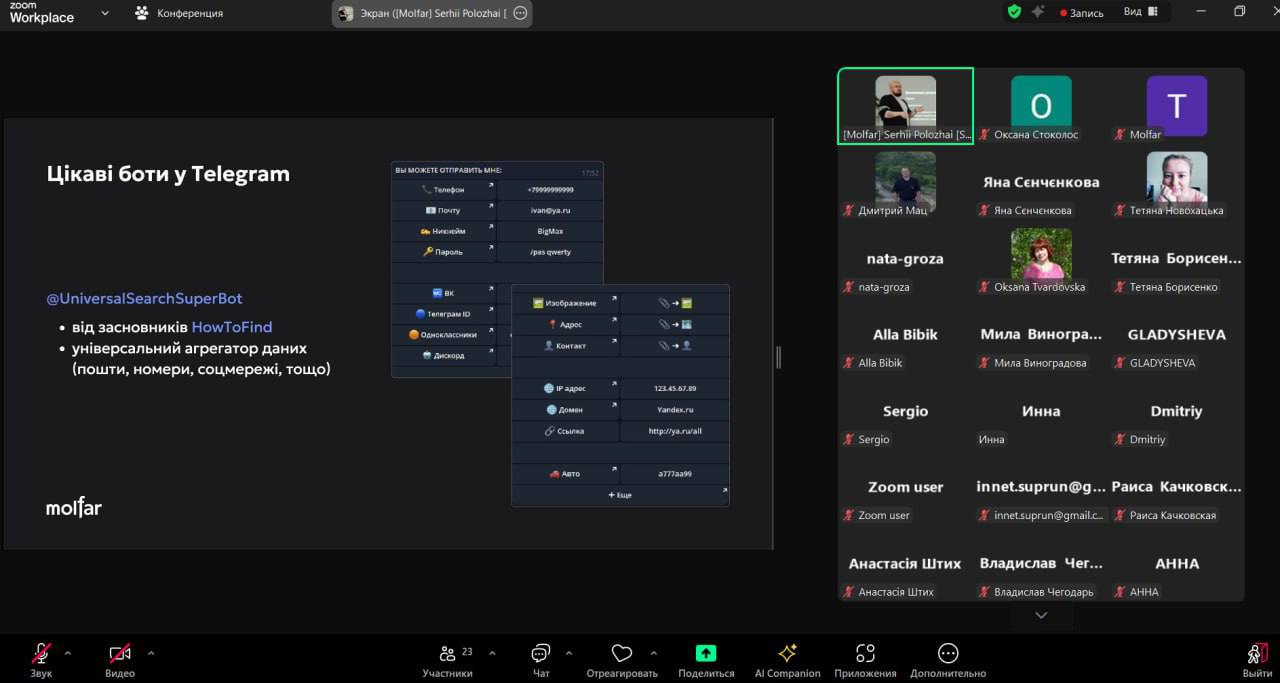The height and width of the screenshot is (683, 1280).
Task: Open AI Companion from the toolbar
Action: [787, 659]
